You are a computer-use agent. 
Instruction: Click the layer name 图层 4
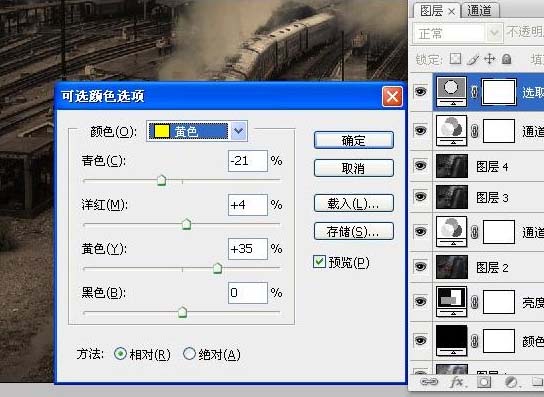(x=492, y=167)
